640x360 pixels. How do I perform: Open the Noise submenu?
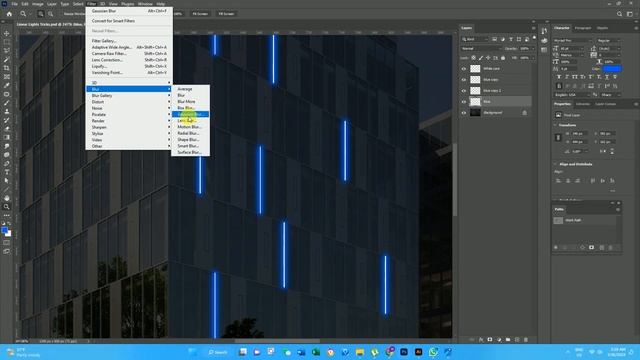point(129,108)
